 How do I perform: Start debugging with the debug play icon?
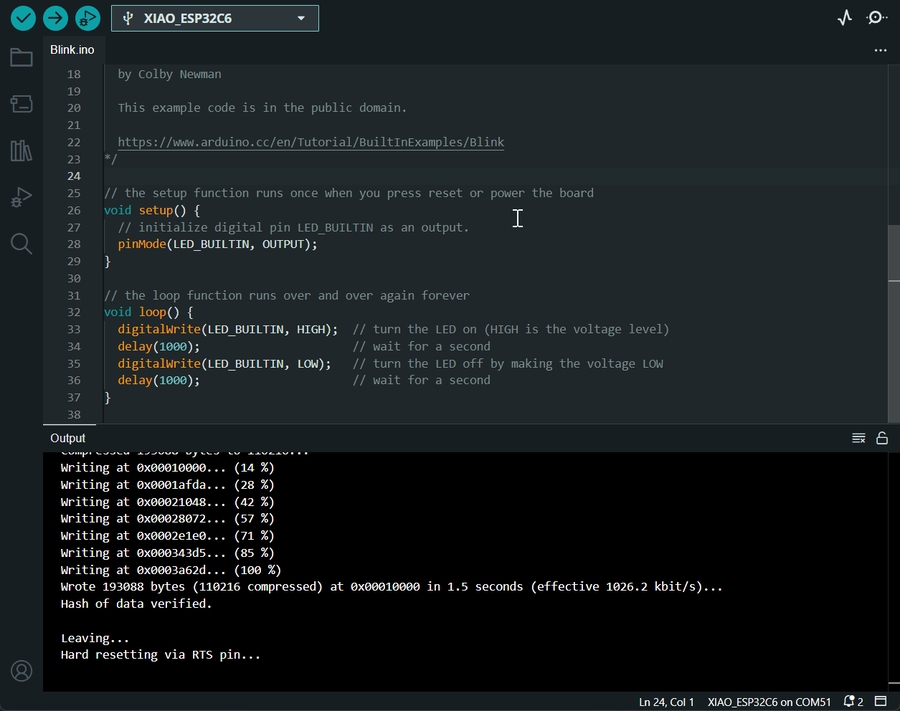88,18
